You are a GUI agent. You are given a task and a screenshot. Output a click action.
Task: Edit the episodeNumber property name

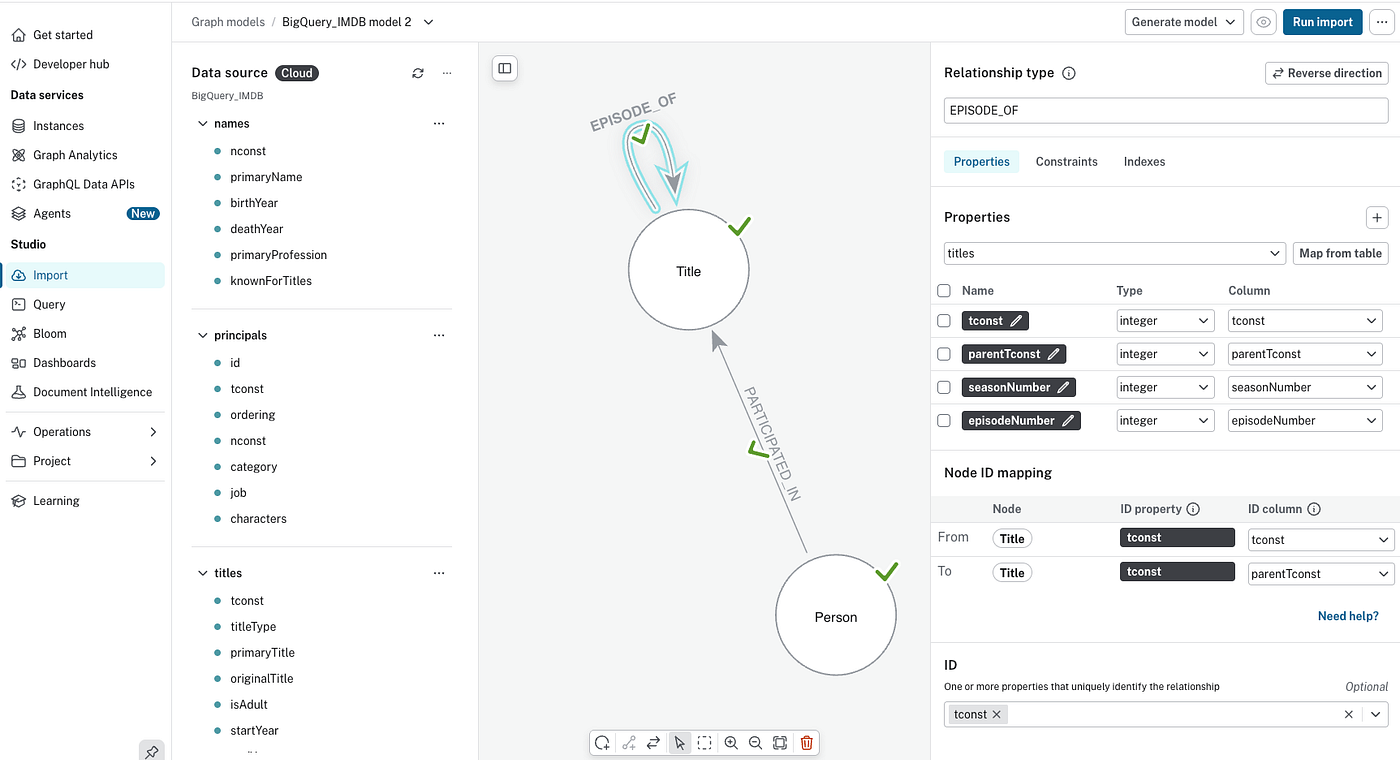point(1068,421)
